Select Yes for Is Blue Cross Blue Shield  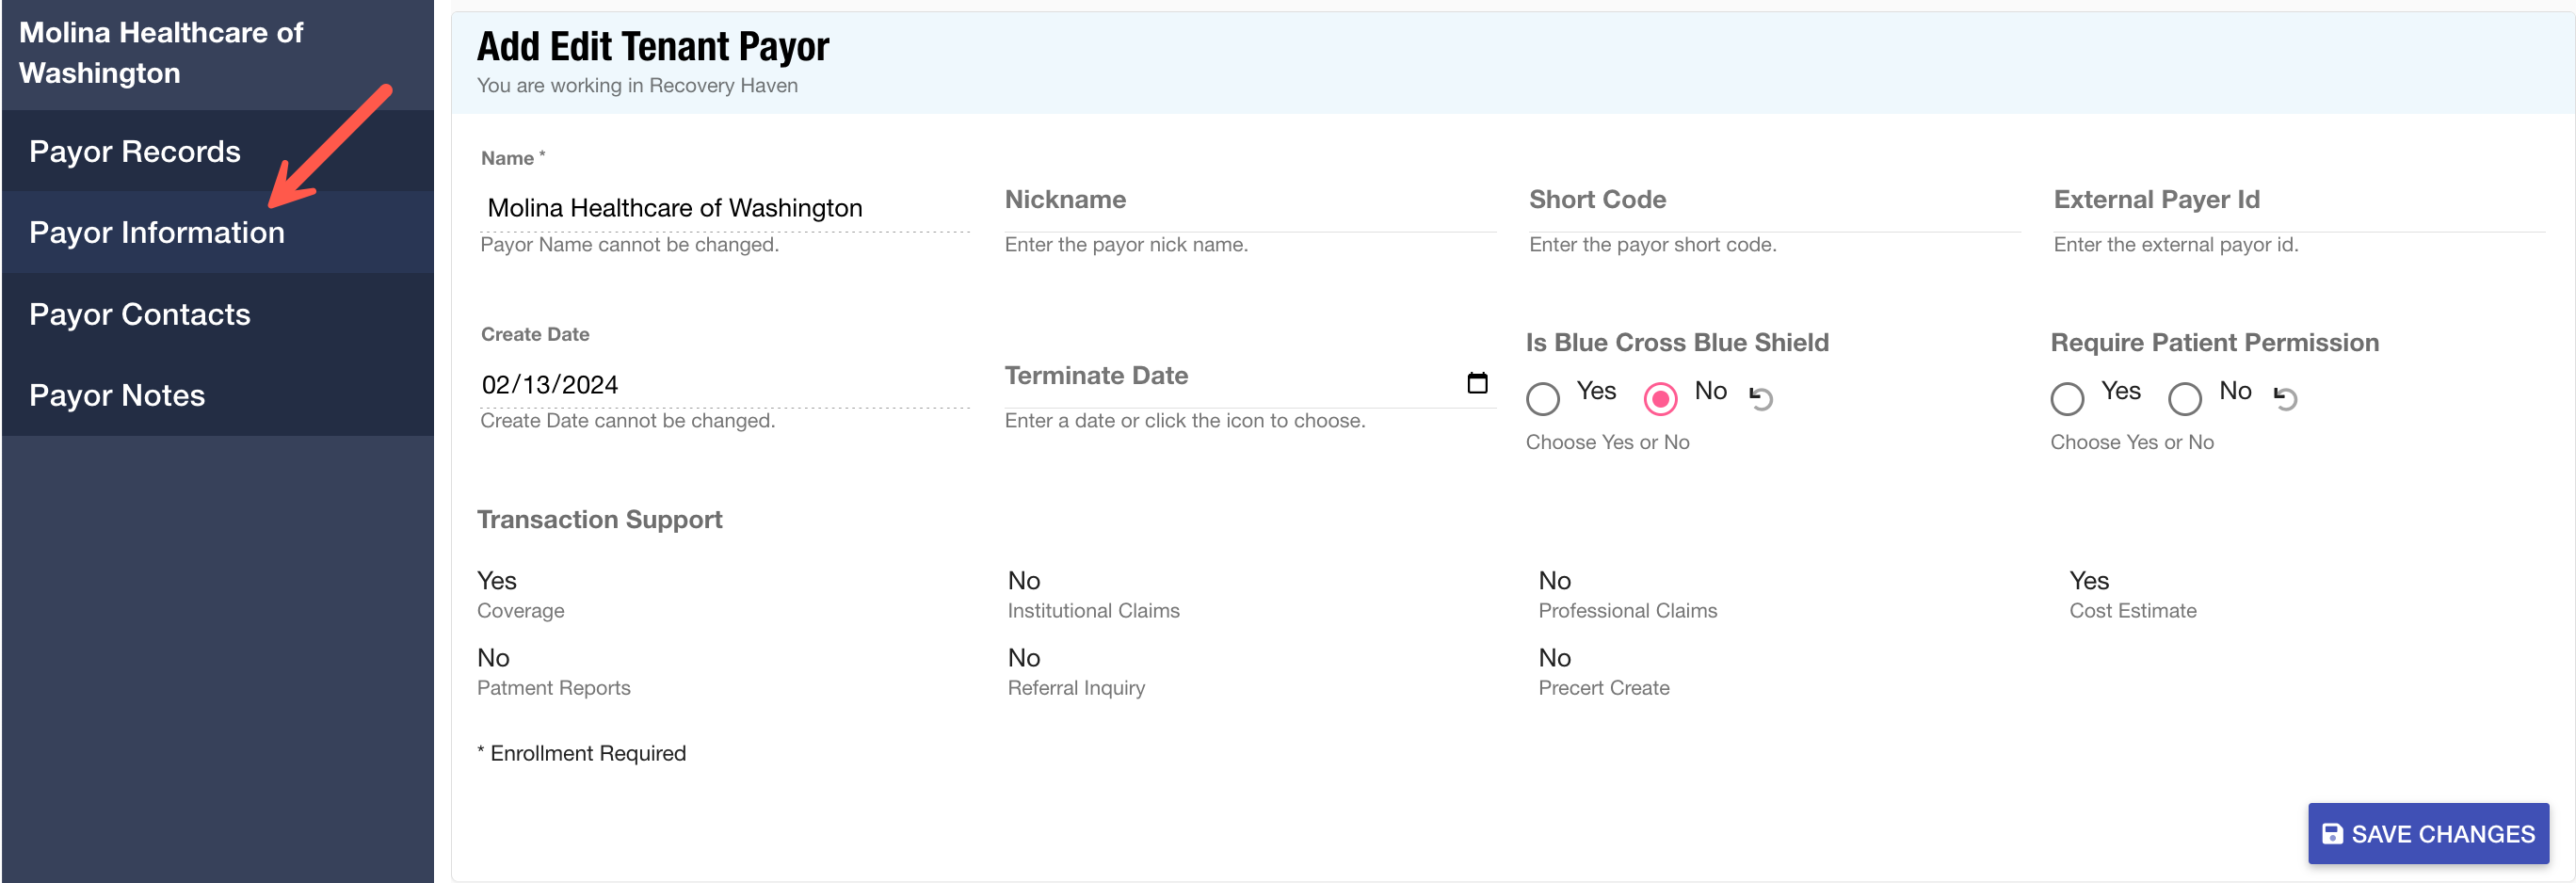(x=1543, y=398)
